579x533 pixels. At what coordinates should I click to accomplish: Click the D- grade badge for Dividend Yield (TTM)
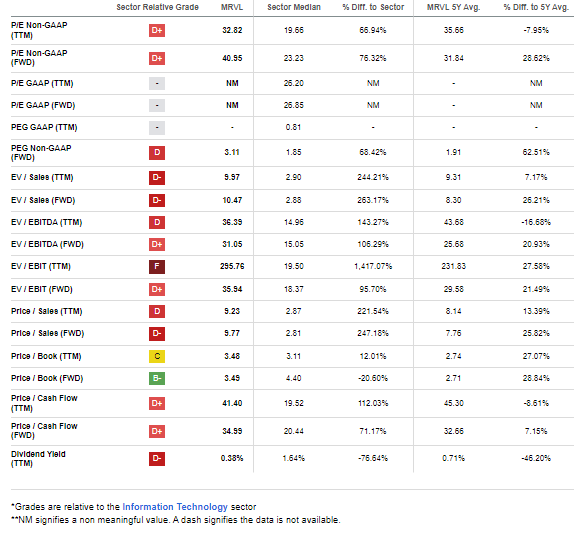(x=157, y=458)
